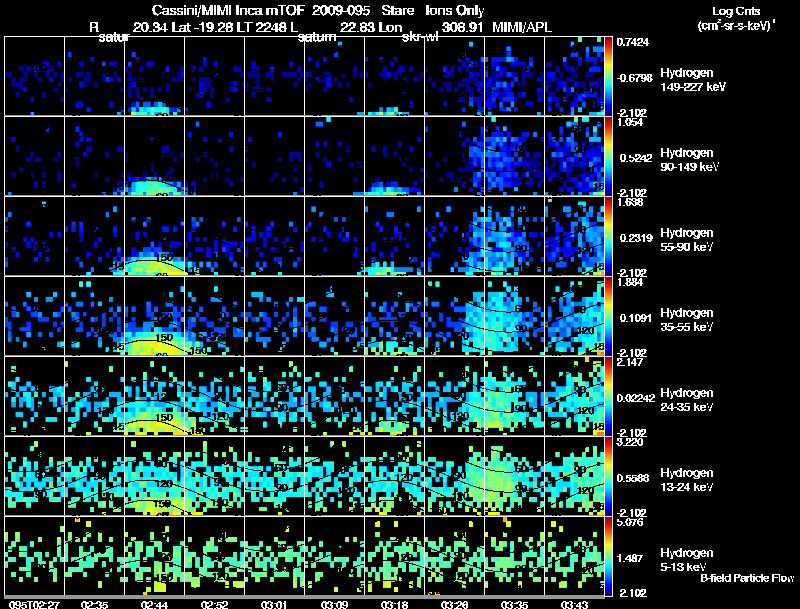This screenshot has width=800, height=609.
Task: Click the 03:43 panel in the 55-90 keV row
Action: point(574,236)
